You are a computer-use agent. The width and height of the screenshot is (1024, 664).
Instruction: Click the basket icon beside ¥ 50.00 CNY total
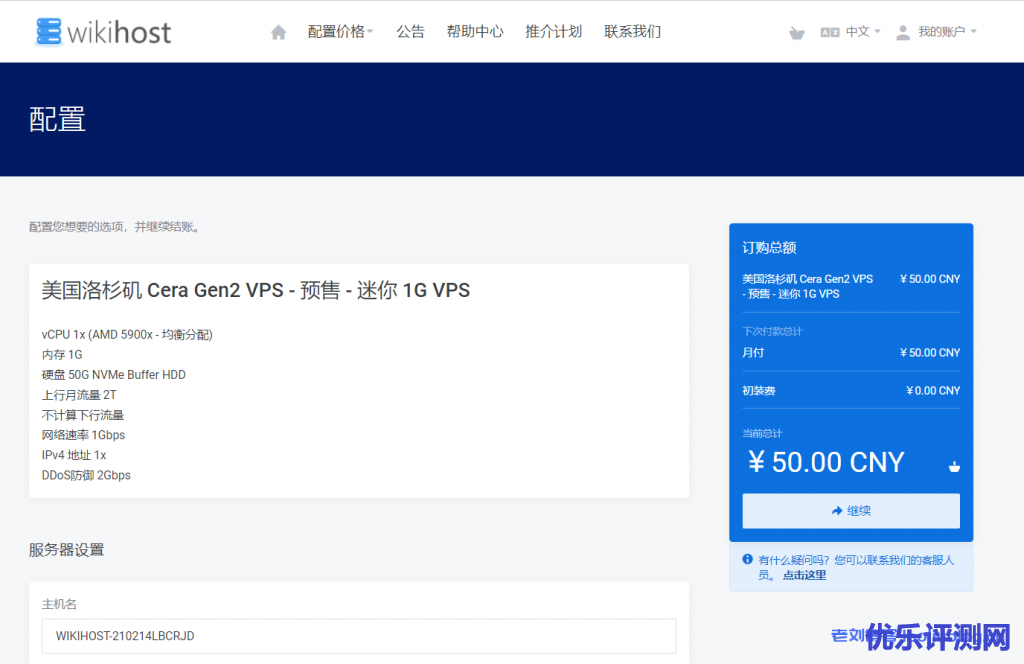pos(954,466)
